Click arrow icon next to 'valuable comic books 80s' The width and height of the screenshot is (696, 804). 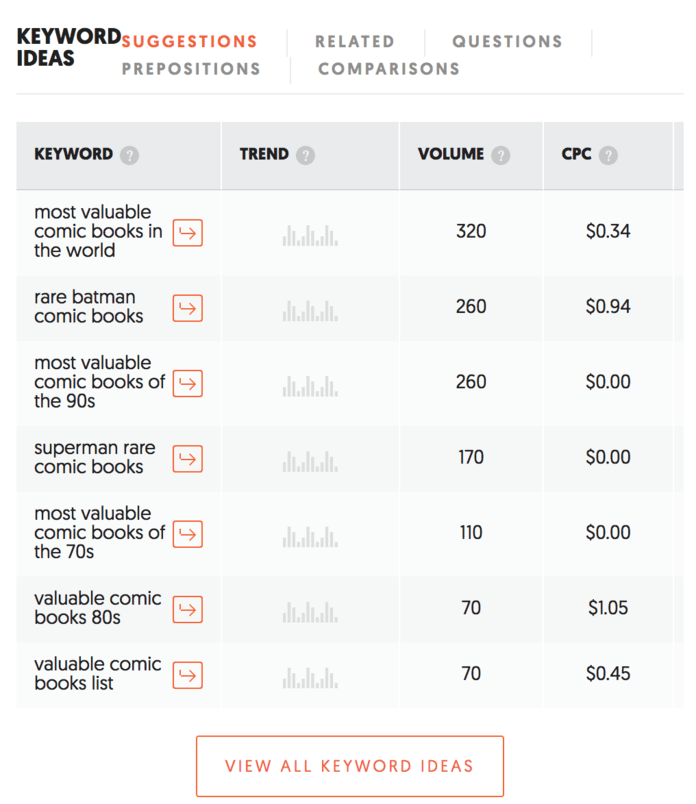click(x=187, y=609)
